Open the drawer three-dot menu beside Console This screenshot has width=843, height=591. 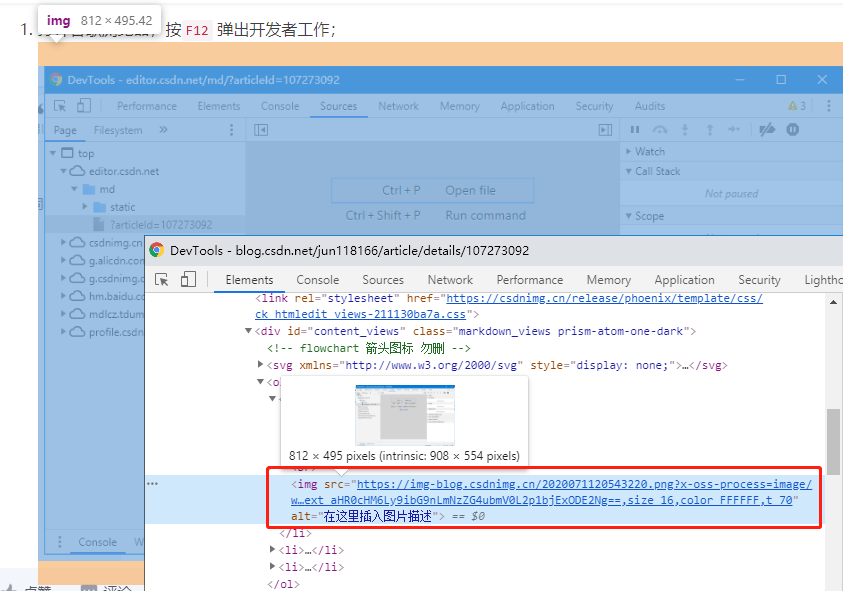click(60, 542)
